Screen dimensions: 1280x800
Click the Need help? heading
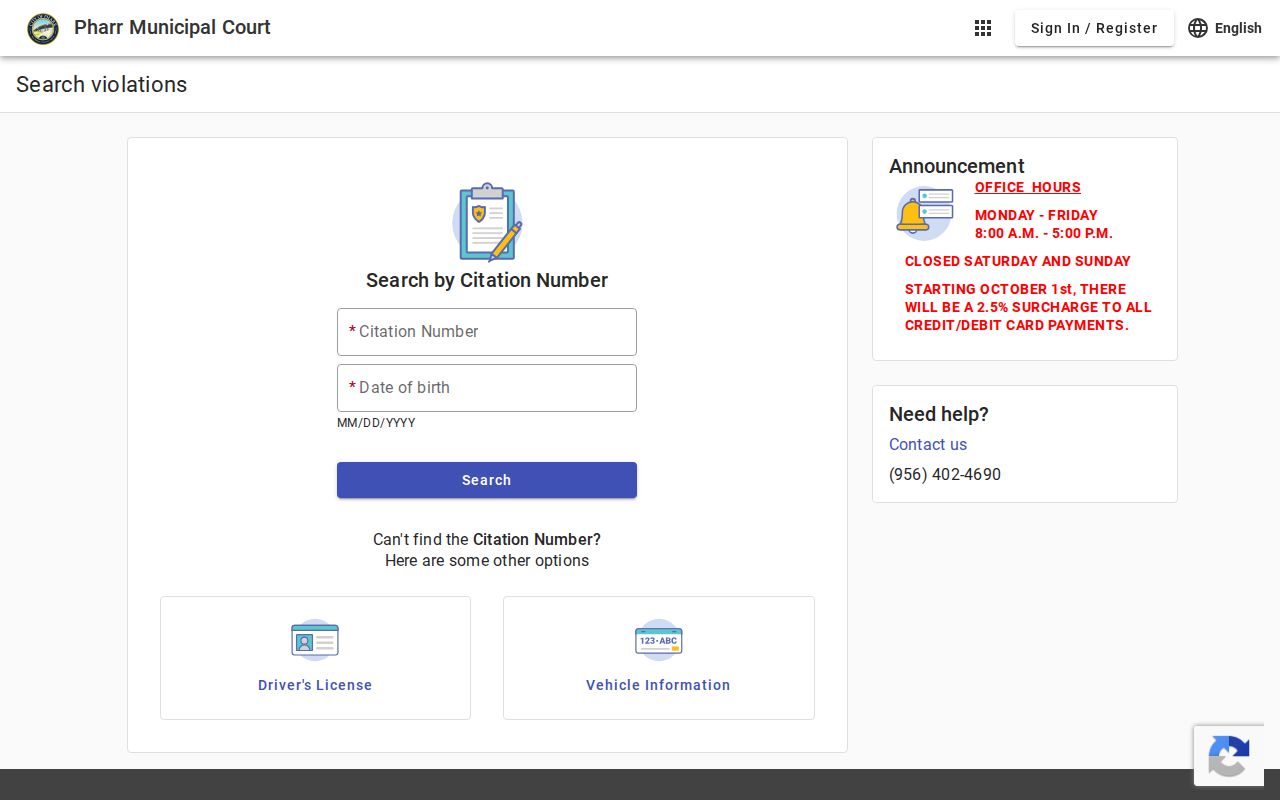(x=939, y=414)
